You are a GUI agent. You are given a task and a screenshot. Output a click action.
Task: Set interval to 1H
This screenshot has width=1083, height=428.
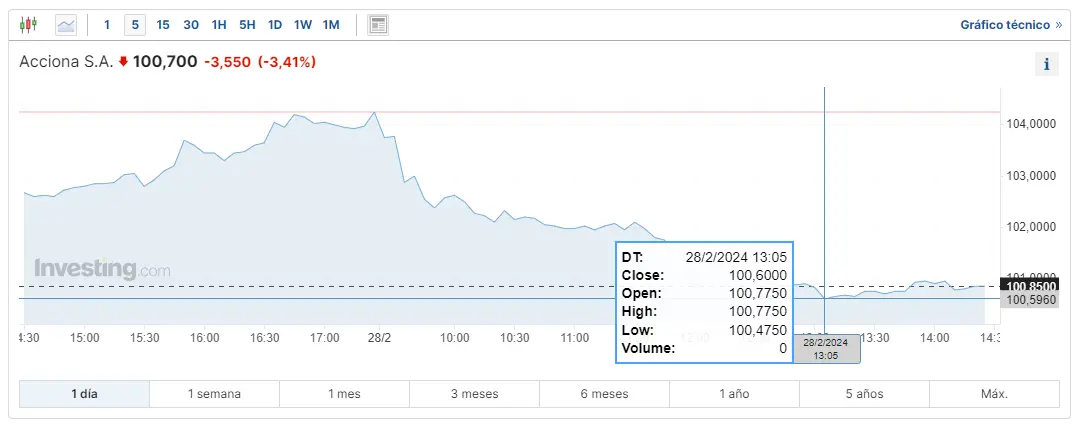tap(219, 24)
